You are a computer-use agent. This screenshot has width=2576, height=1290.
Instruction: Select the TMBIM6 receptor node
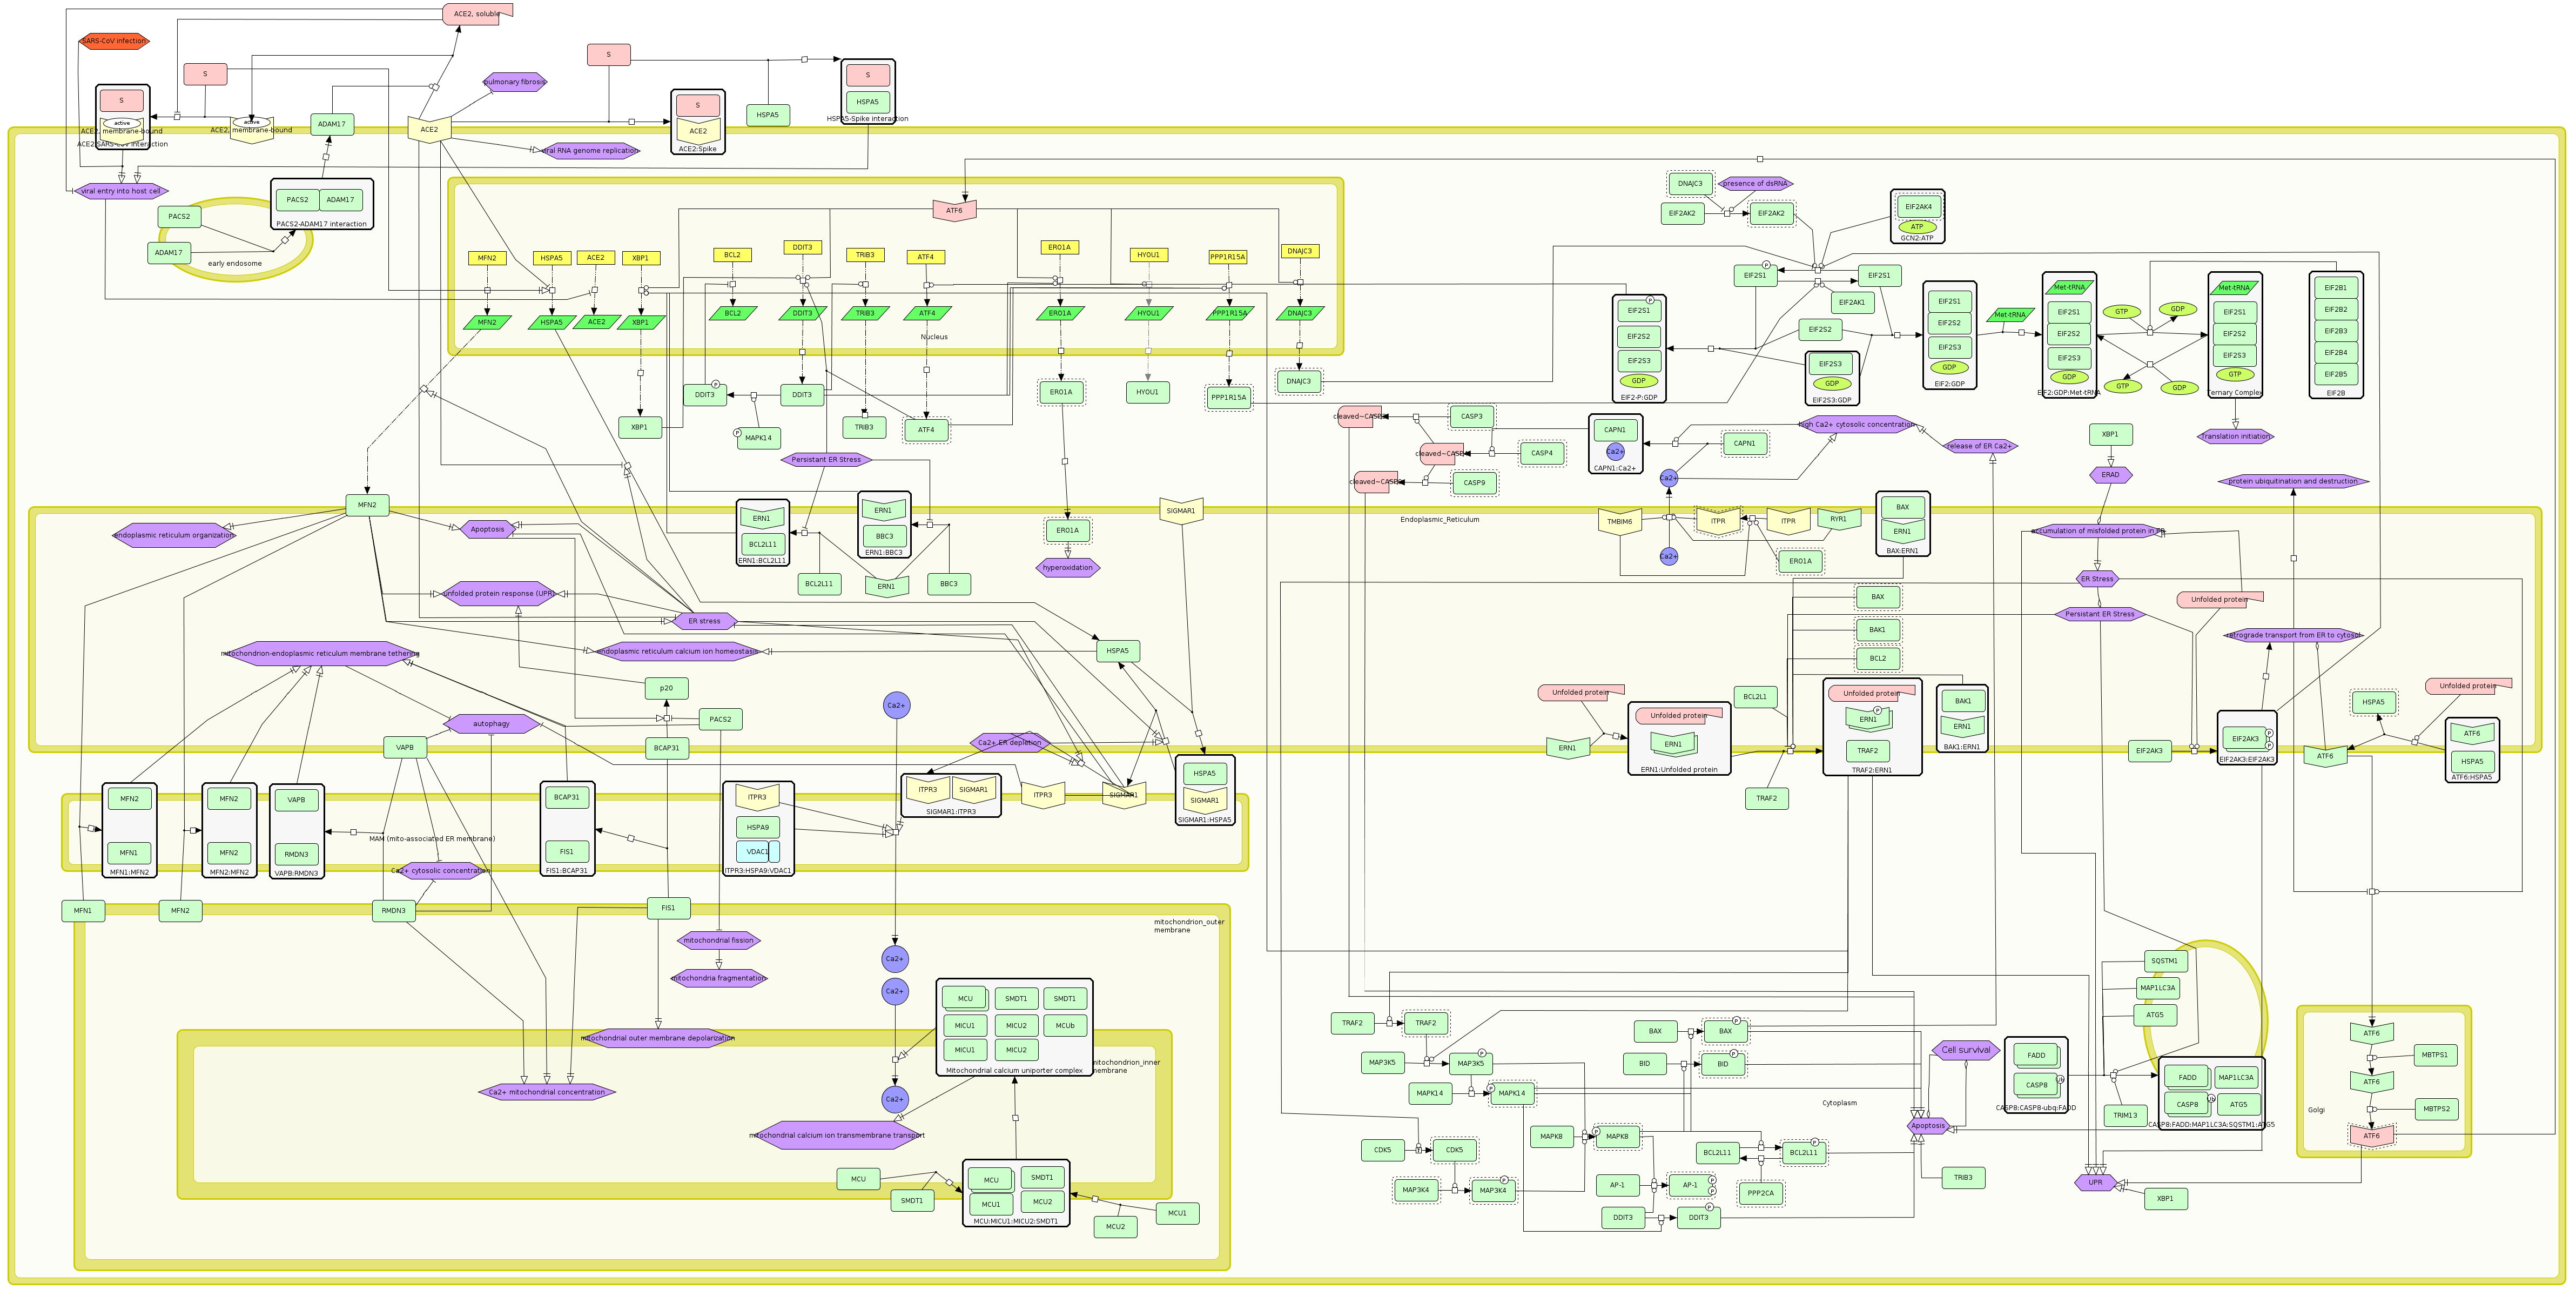tap(1620, 522)
